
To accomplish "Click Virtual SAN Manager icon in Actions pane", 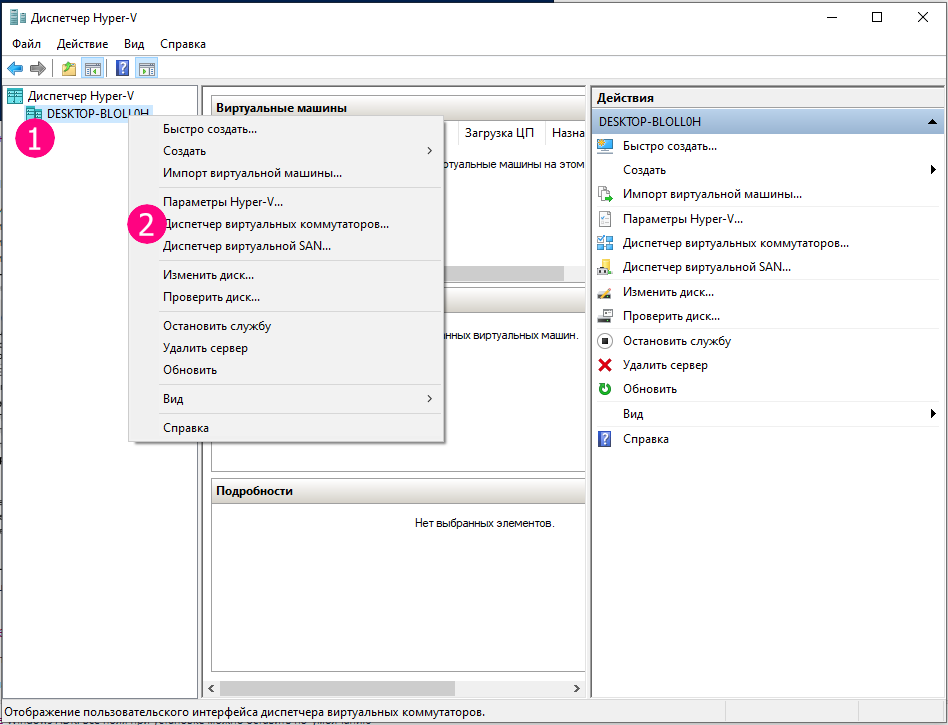I will 605,267.
